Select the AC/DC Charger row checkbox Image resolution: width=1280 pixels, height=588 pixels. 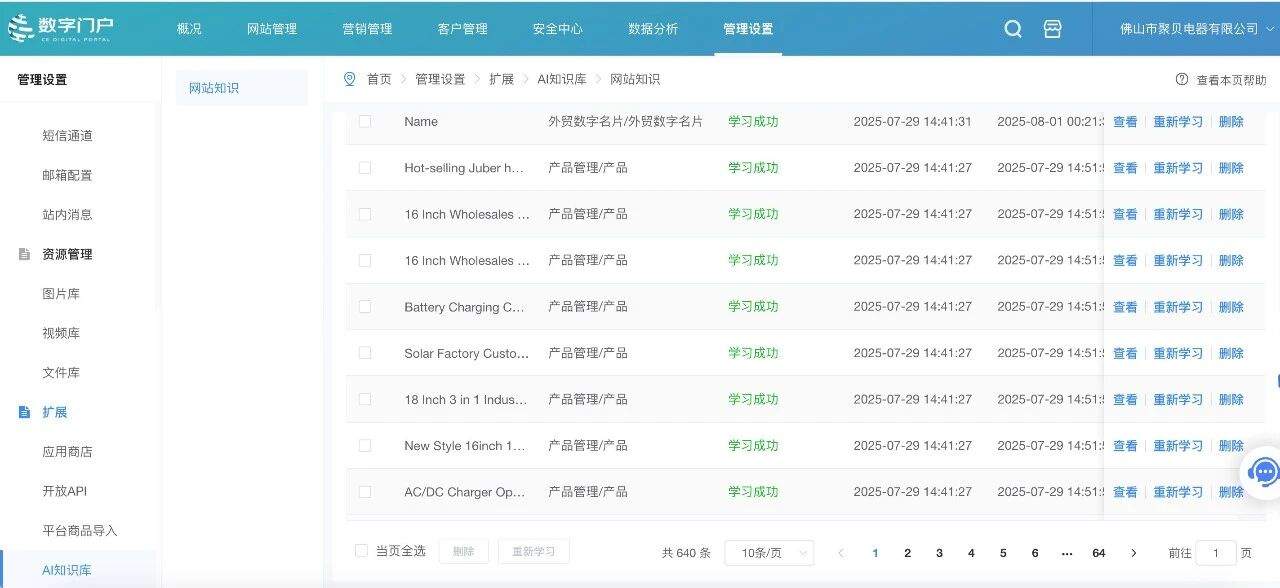[365, 491]
